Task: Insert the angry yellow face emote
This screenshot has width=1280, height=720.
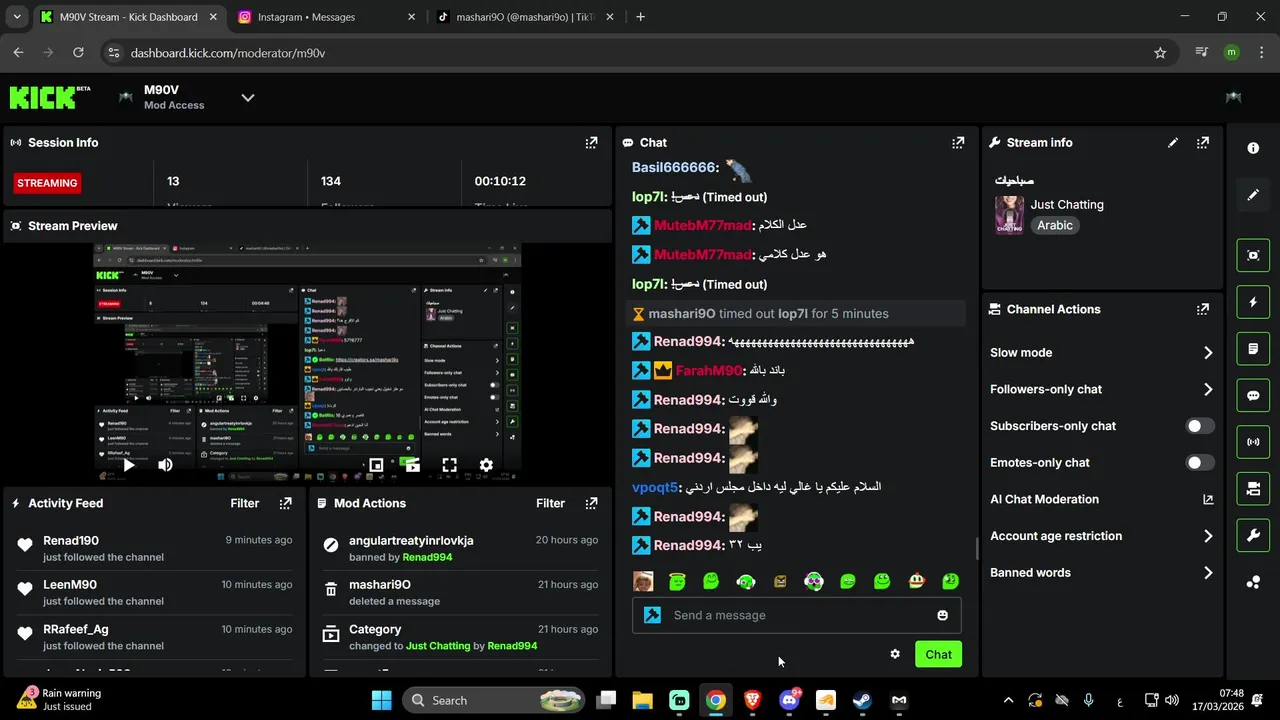Action: point(780,581)
